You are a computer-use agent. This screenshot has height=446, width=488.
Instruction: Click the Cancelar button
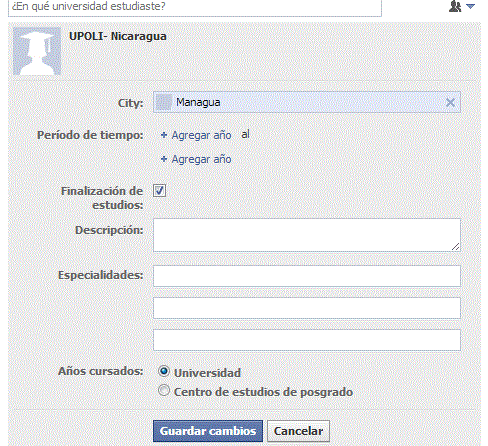[x=298, y=431]
